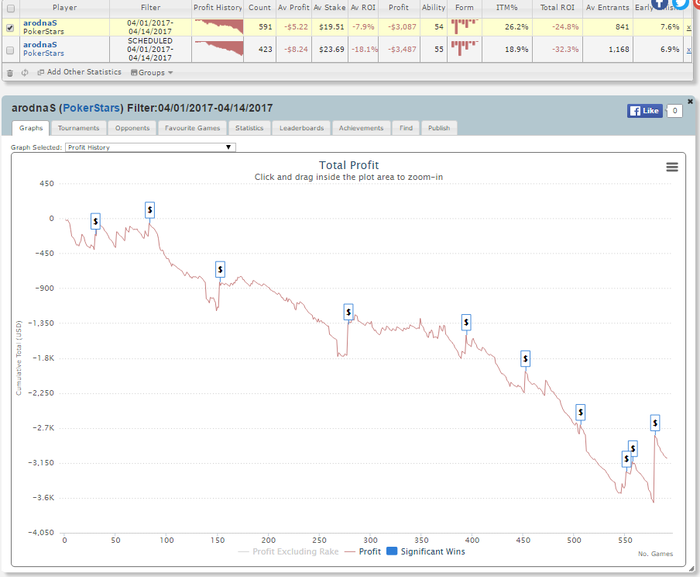Click the first significant win marker near game 30
The height and width of the screenshot is (577, 700).
(96, 222)
